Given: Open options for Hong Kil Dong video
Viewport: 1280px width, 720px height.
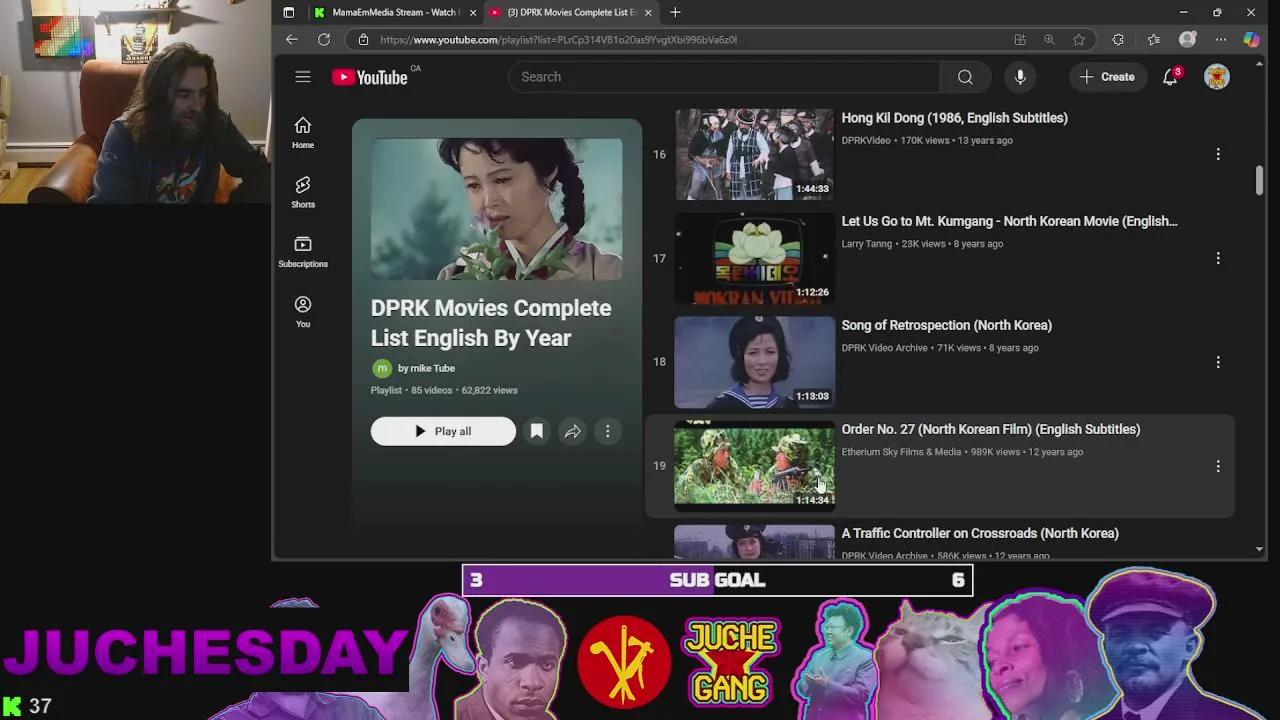Looking at the screenshot, I should (x=1218, y=154).
